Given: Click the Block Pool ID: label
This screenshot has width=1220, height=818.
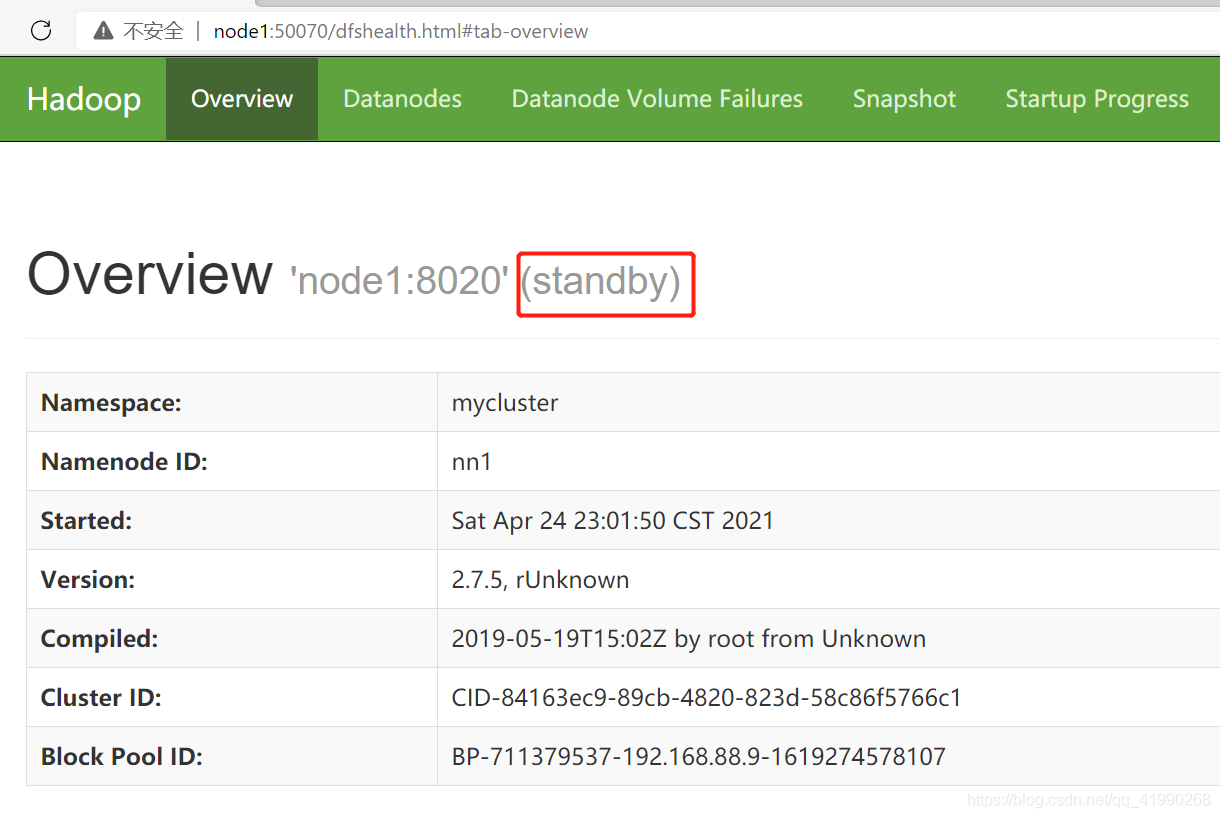Looking at the screenshot, I should tap(122, 757).
